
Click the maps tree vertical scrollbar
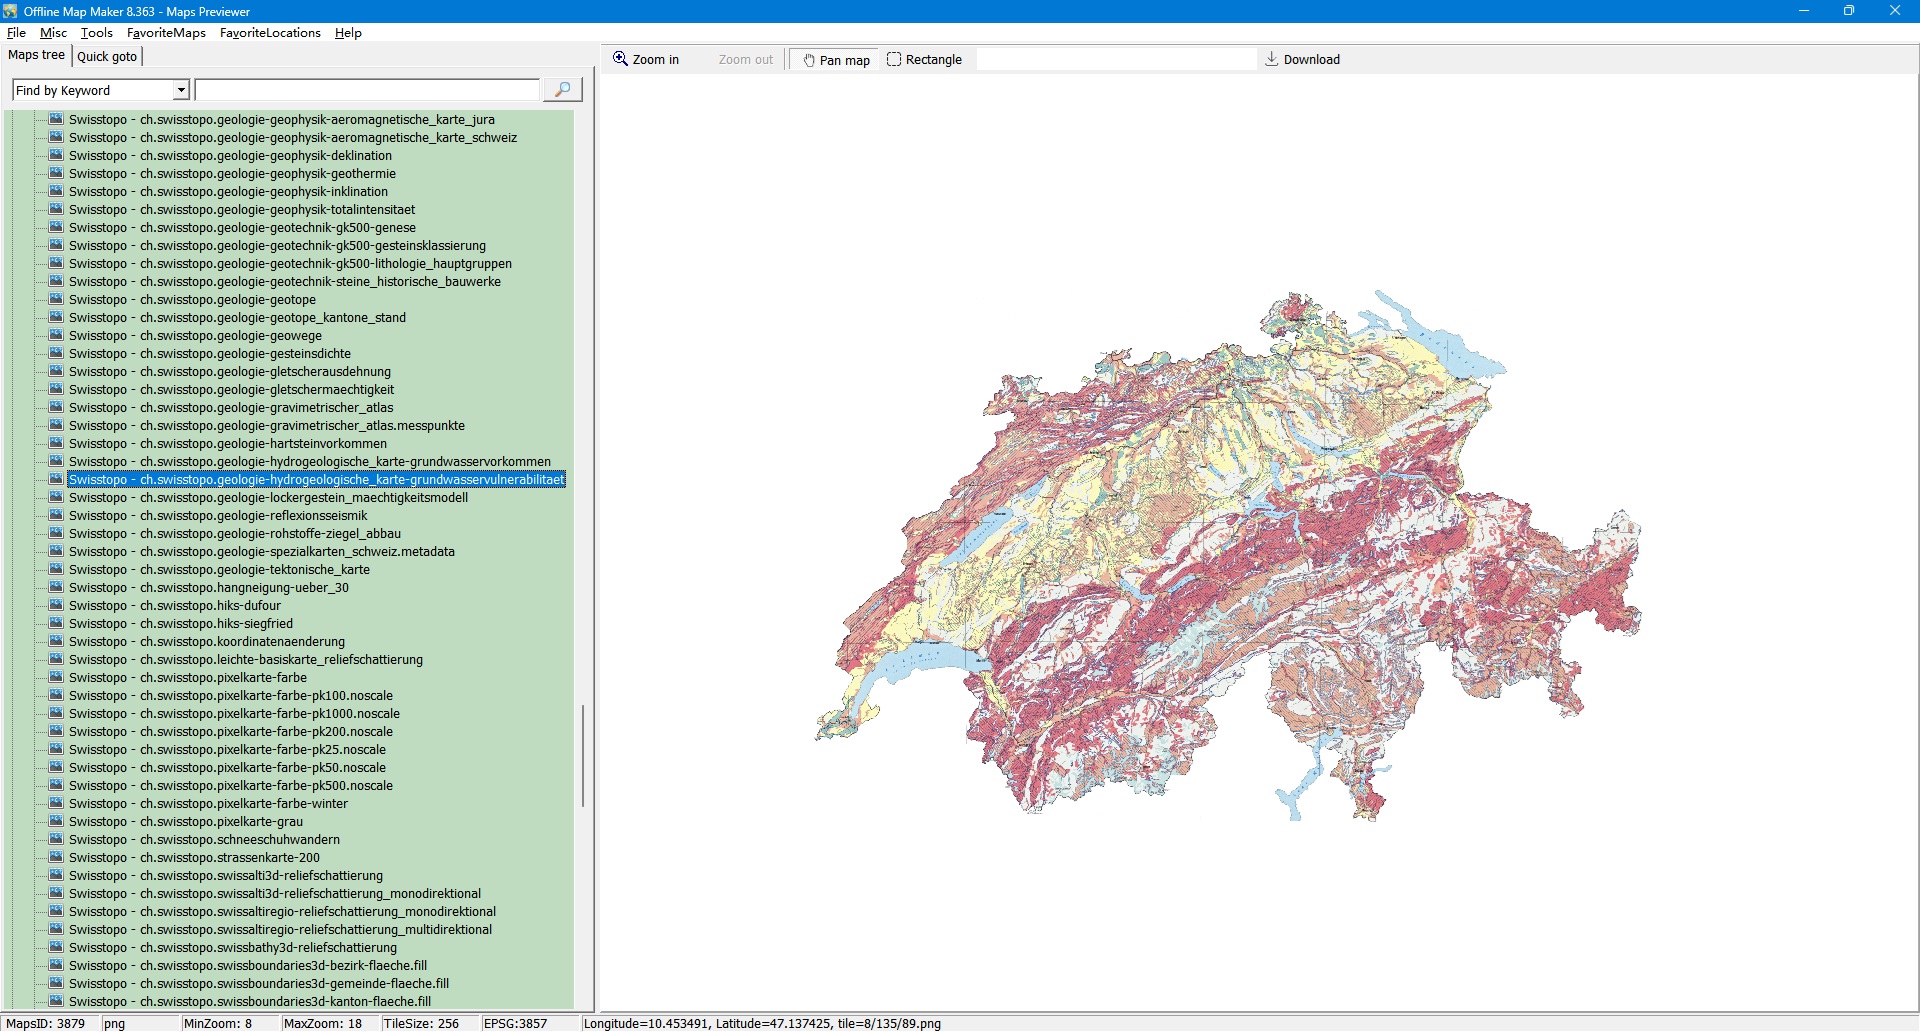click(583, 755)
